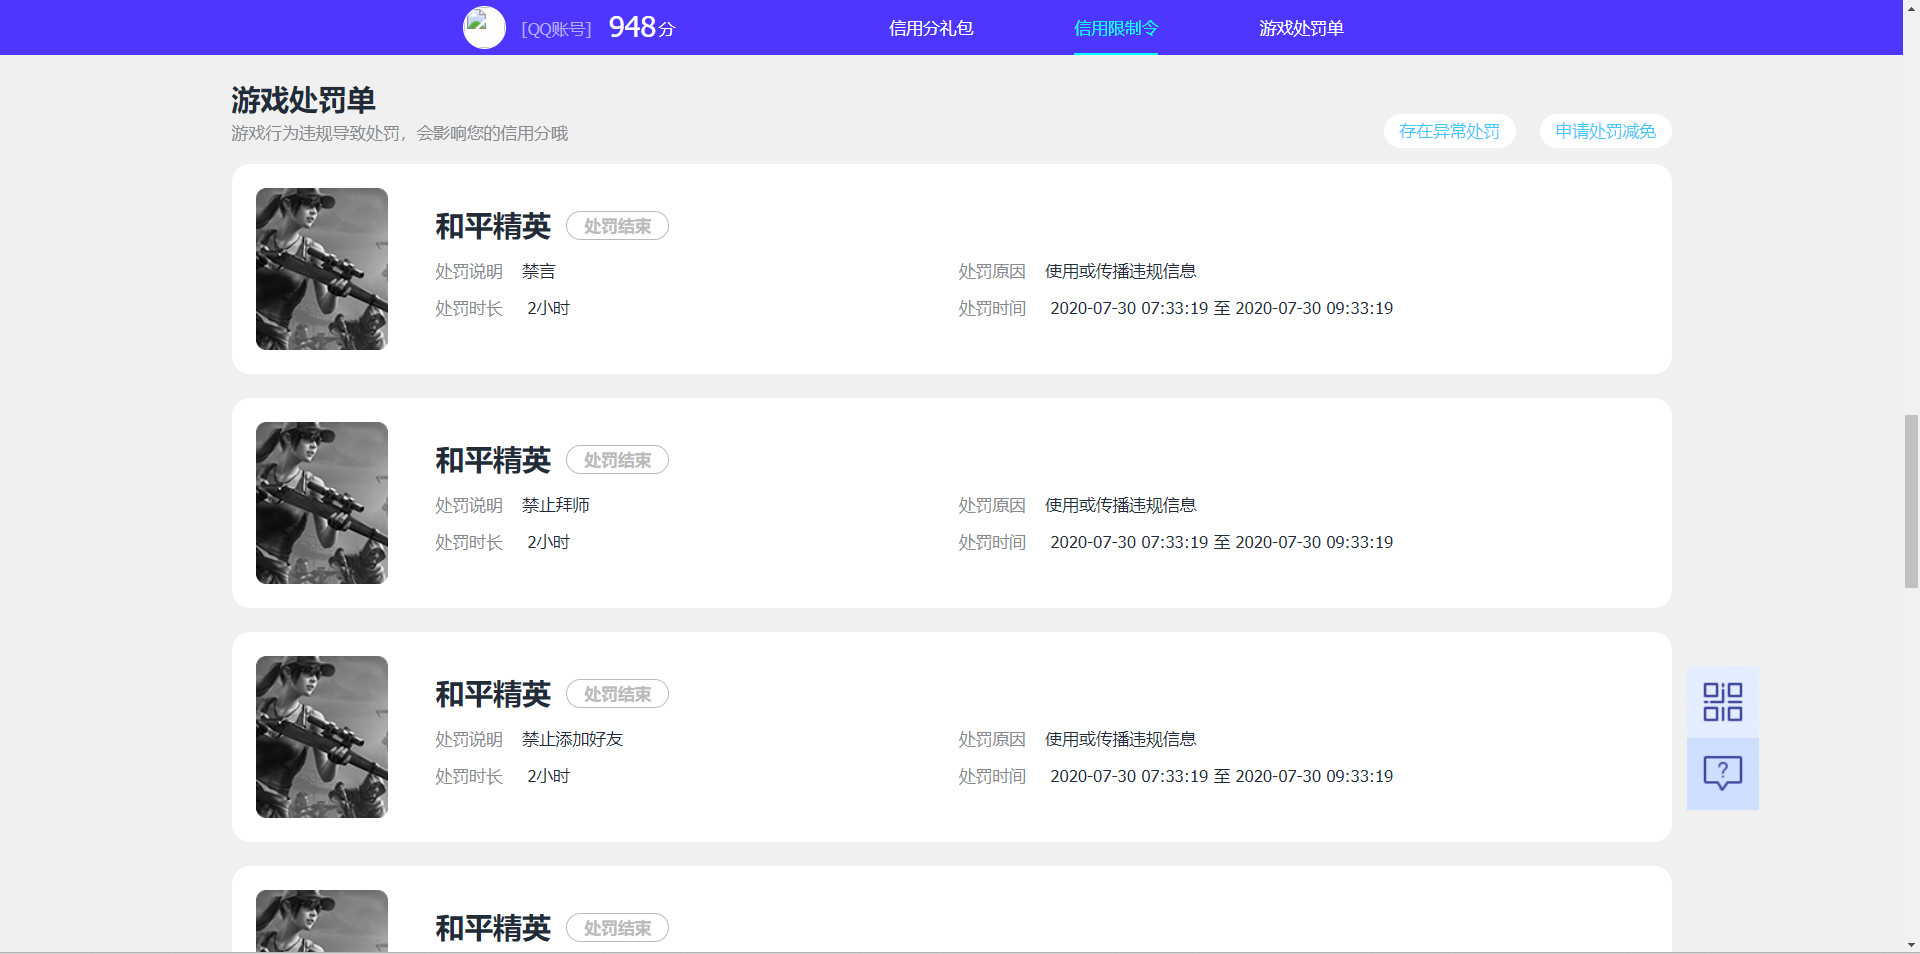Click penalty time range on 禁止添加好友 card
Viewport: 1920px width, 954px height.
coord(1221,776)
